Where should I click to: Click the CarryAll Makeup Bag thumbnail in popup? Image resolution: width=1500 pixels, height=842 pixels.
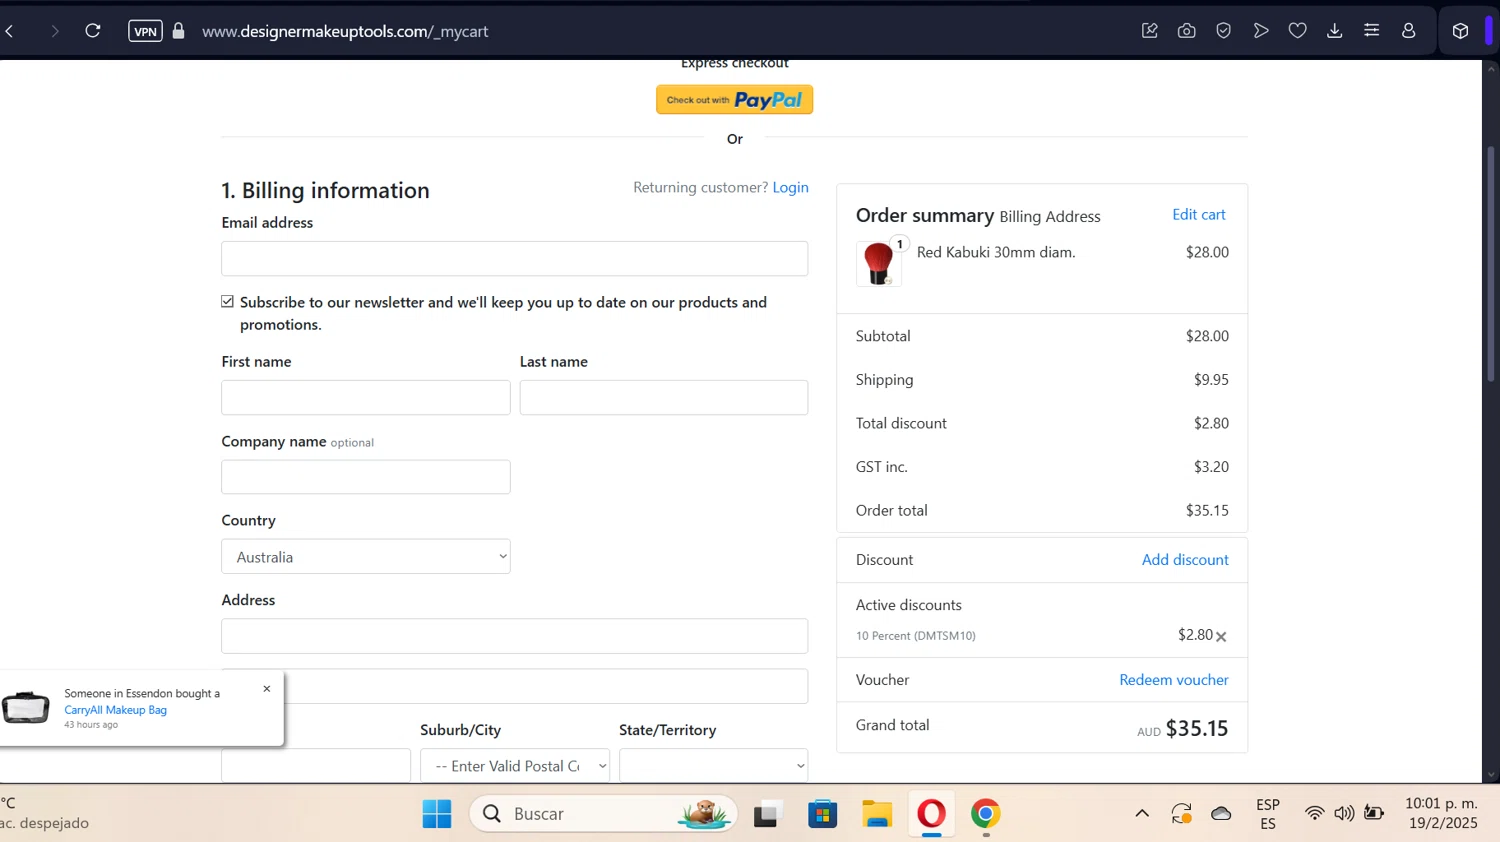click(x=26, y=707)
